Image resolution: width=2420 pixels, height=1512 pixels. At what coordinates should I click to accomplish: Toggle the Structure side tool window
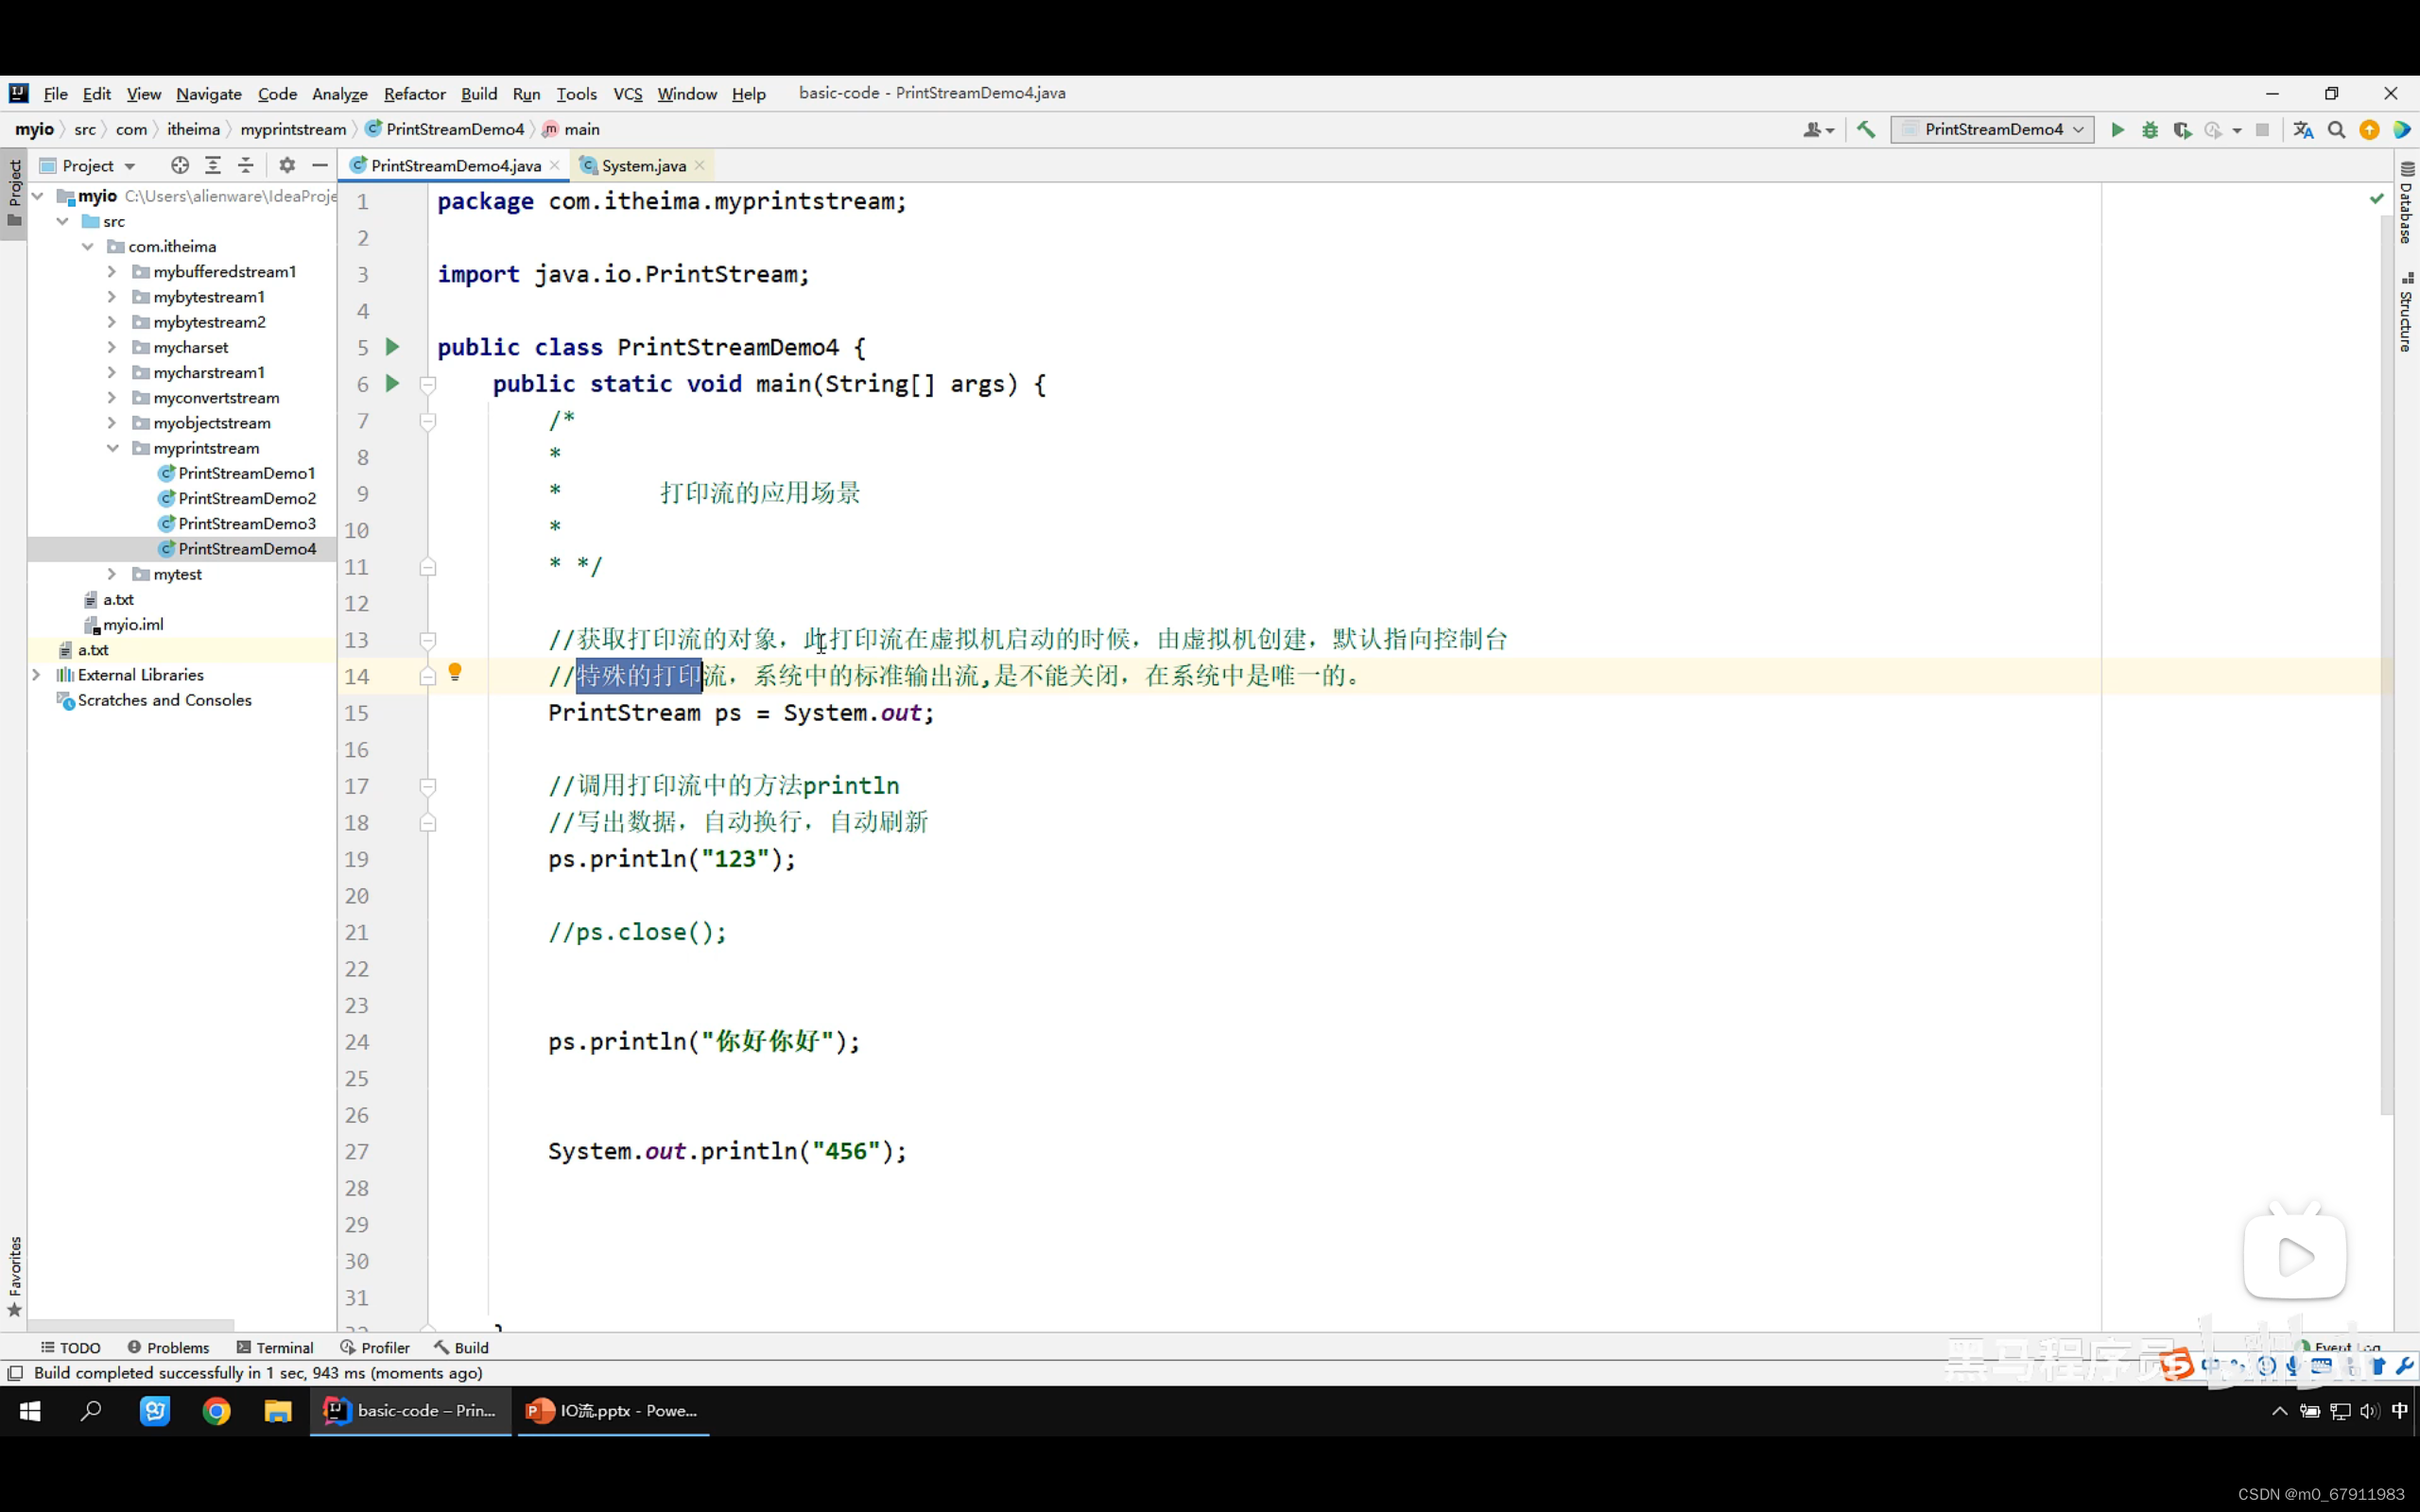[x=2406, y=312]
